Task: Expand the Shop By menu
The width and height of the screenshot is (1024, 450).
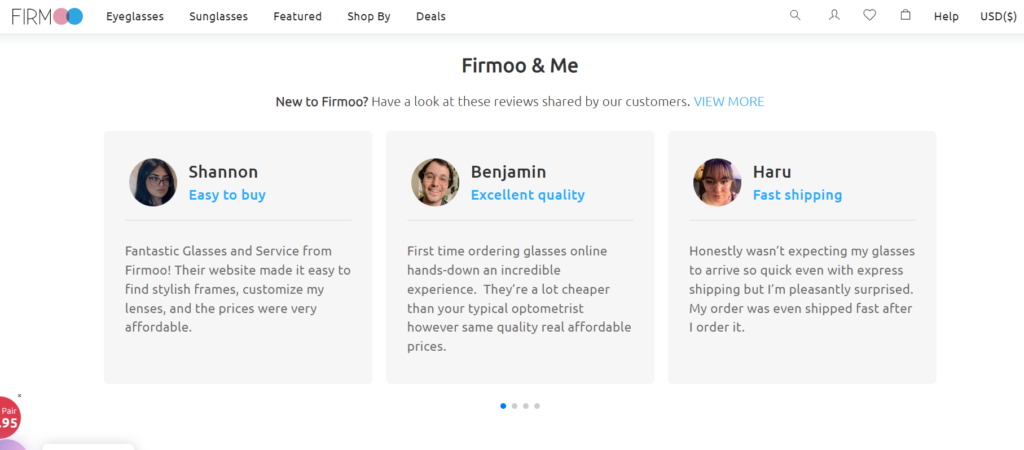Action: click(369, 16)
